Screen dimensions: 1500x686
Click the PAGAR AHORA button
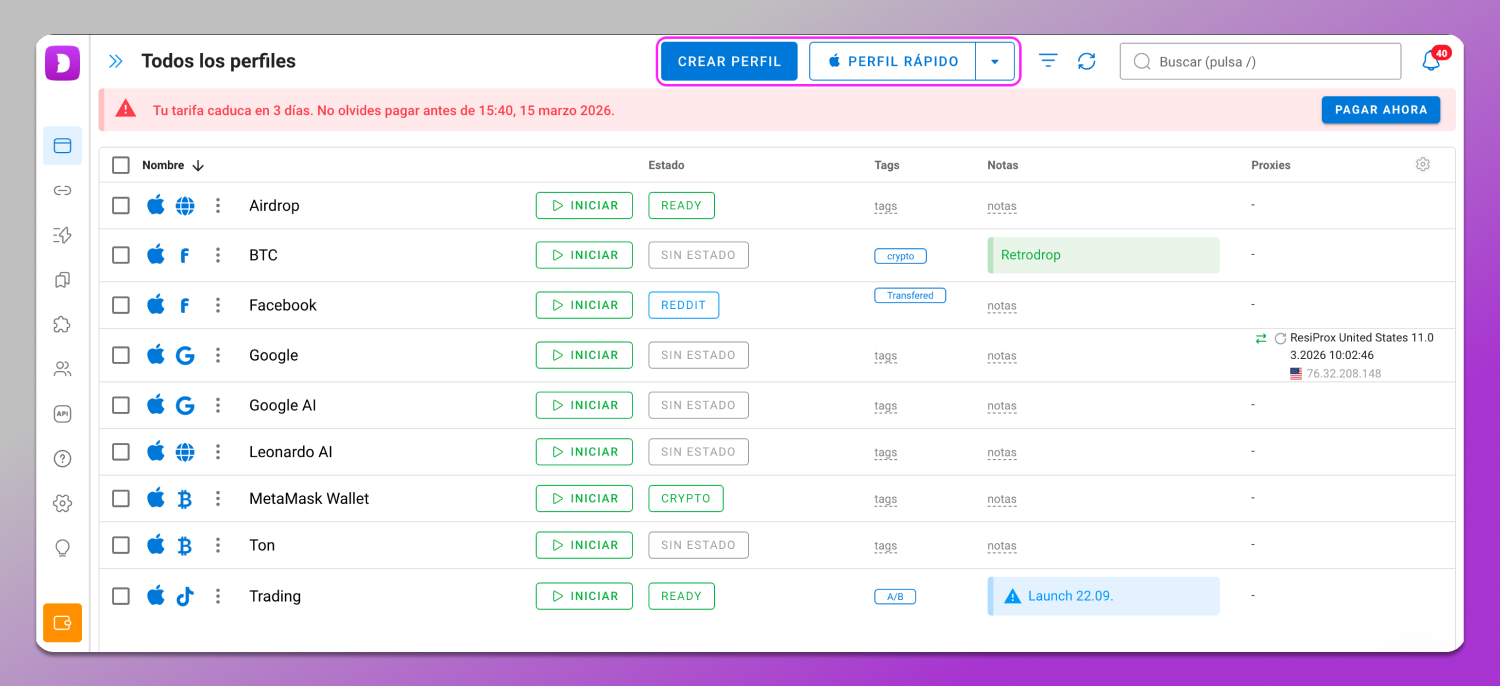pos(1380,110)
